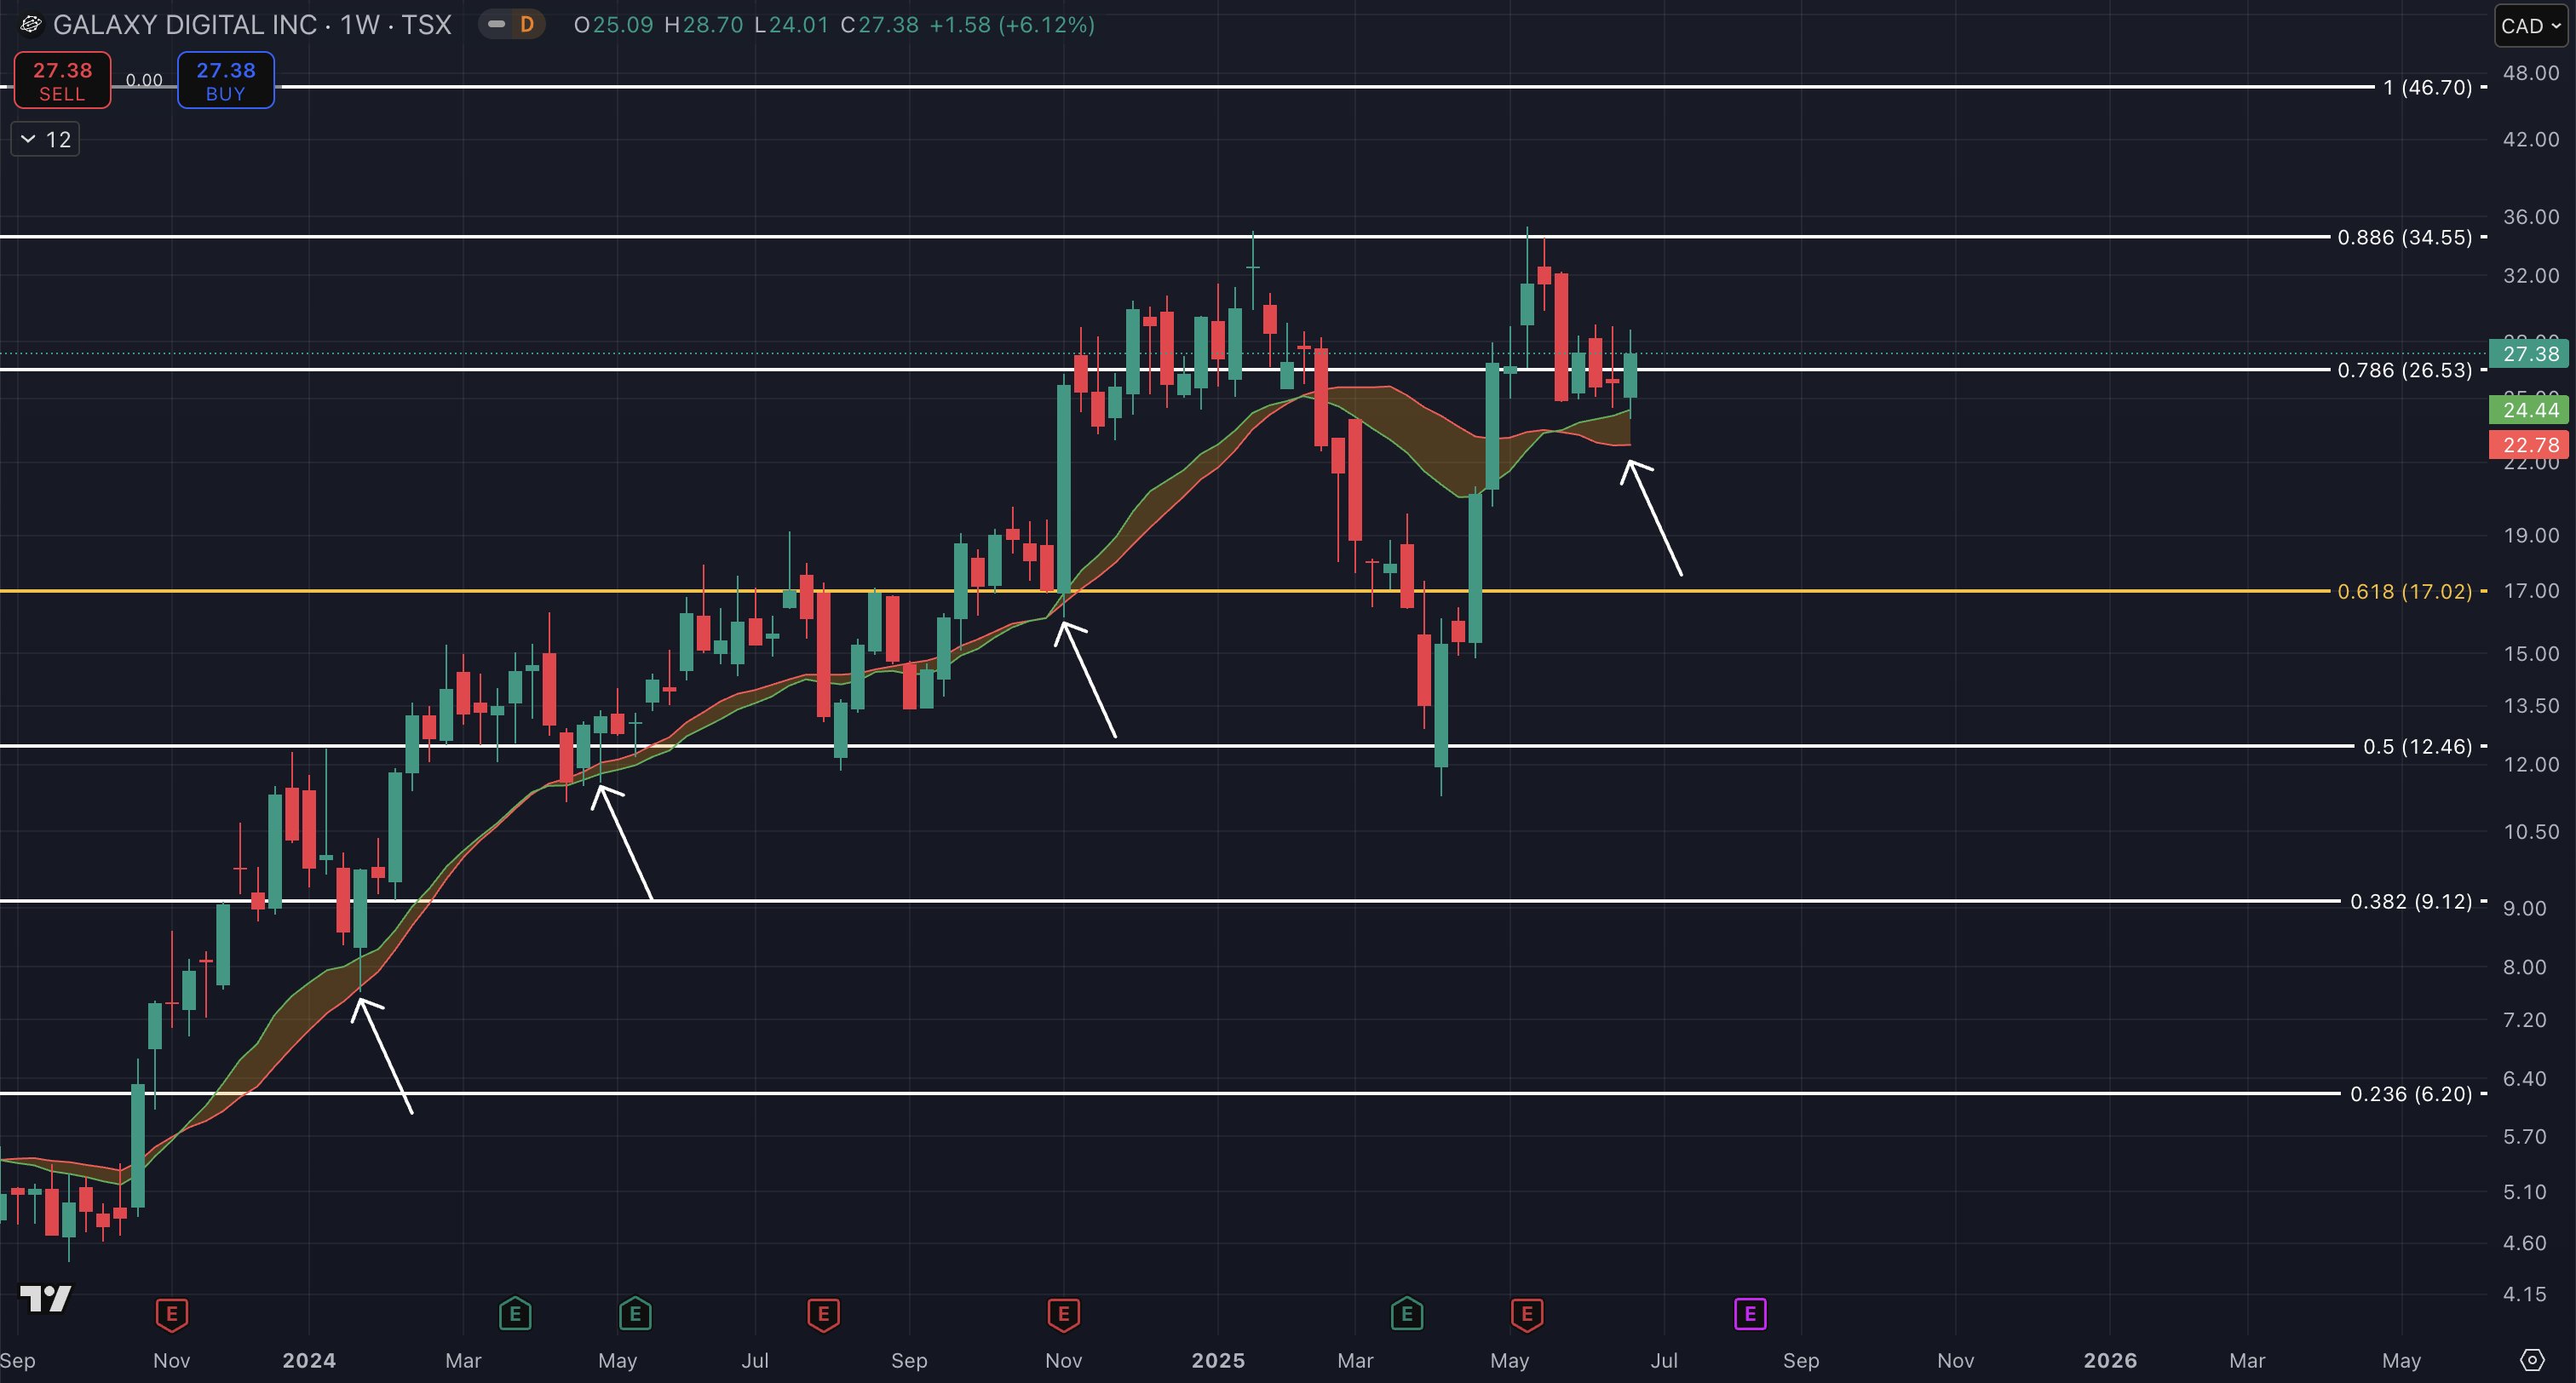Image resolution: width=2576 pixels, height=1383 pixels.
Task: Click the 42.00 price axis label
Action: coord(2531,140)
